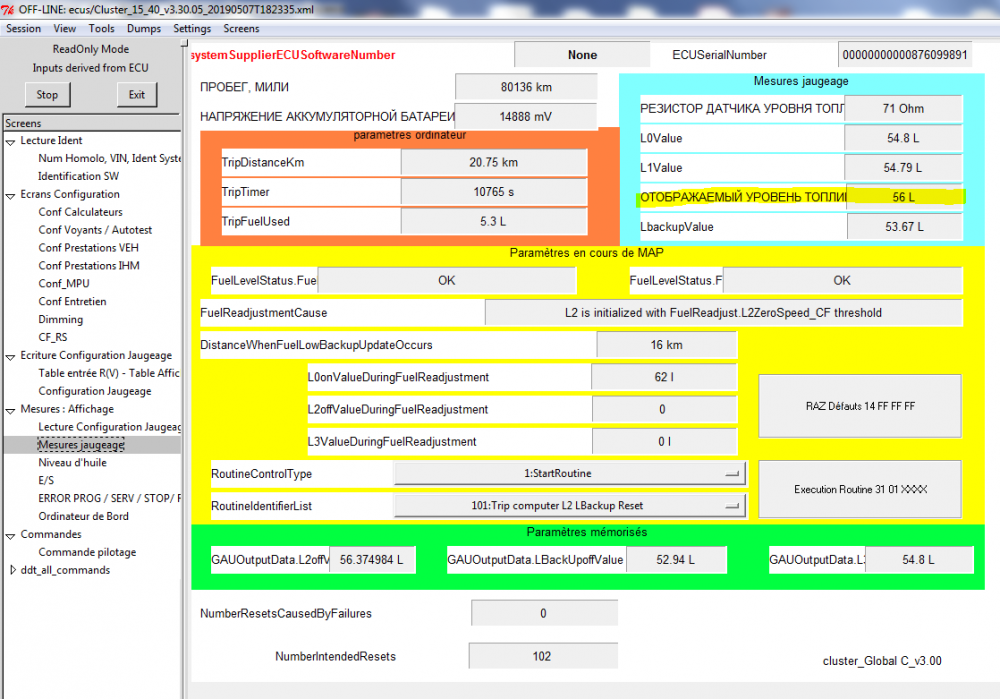This screenshot has width=1000, height=699.
Task: Collapse the Commandes tree node
Action: coord(10,535)
